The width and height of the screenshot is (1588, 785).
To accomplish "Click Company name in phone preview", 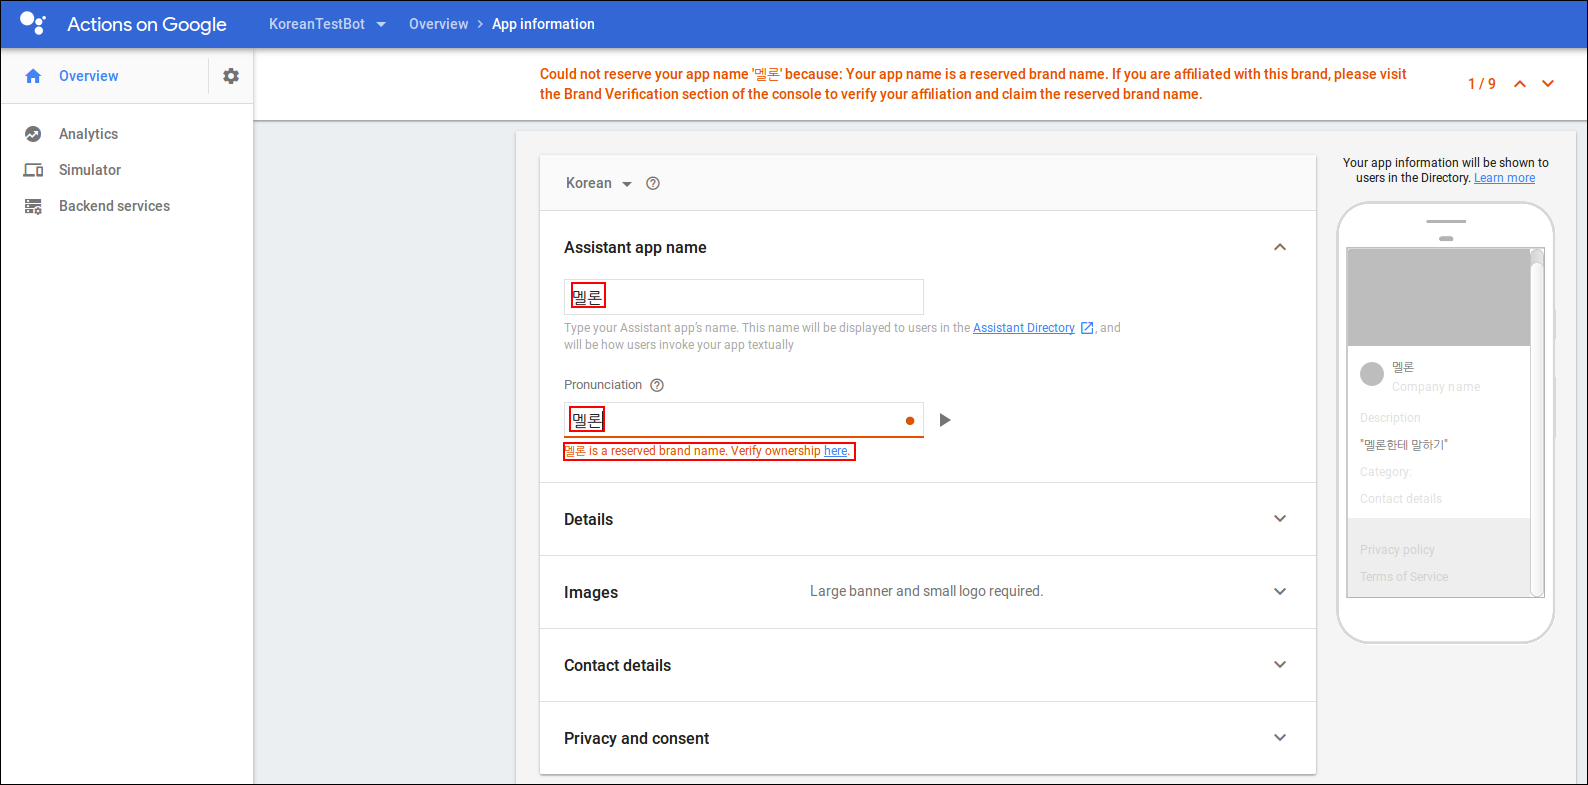I will (1436, 387).
